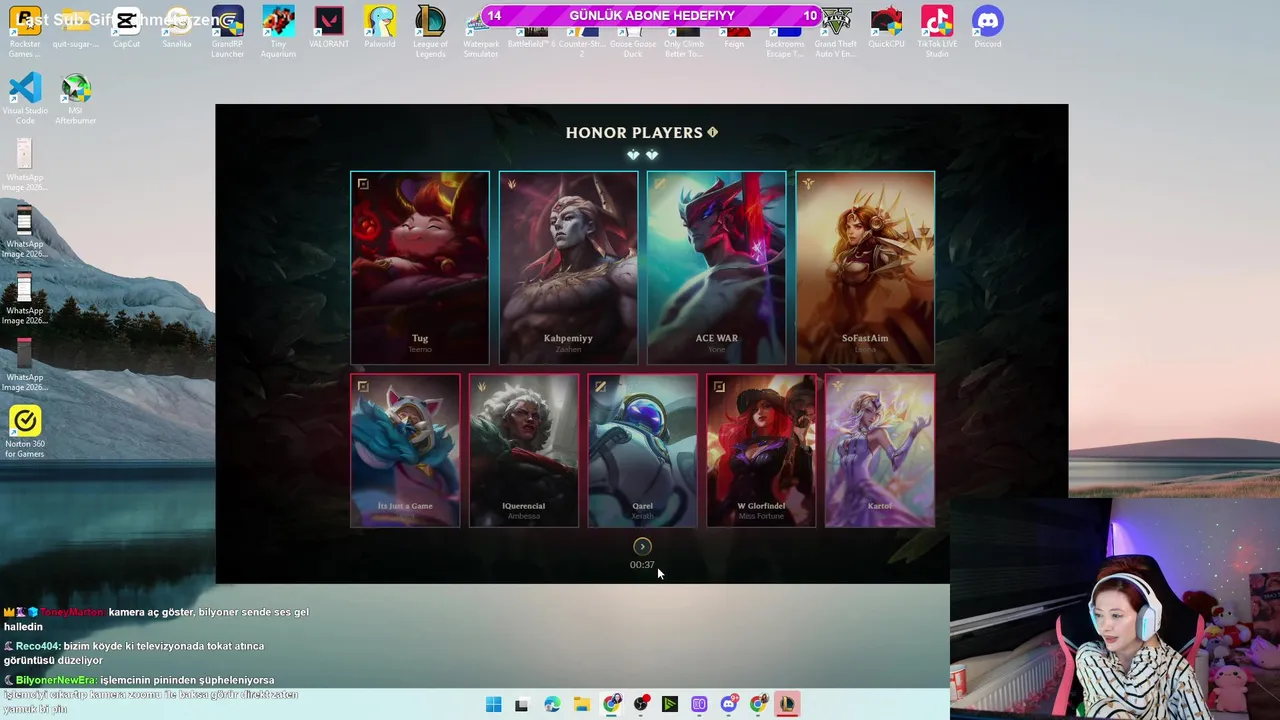Open the Rockstar Games desktop shortcut
Screen dimensions: 1280x720
click(25, 31)
